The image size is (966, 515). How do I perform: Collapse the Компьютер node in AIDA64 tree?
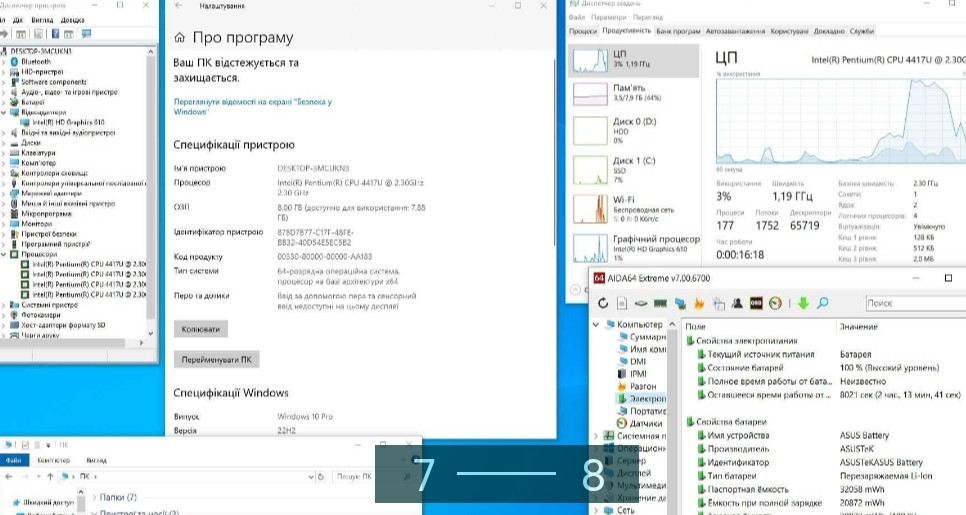(x=597, y=324)
